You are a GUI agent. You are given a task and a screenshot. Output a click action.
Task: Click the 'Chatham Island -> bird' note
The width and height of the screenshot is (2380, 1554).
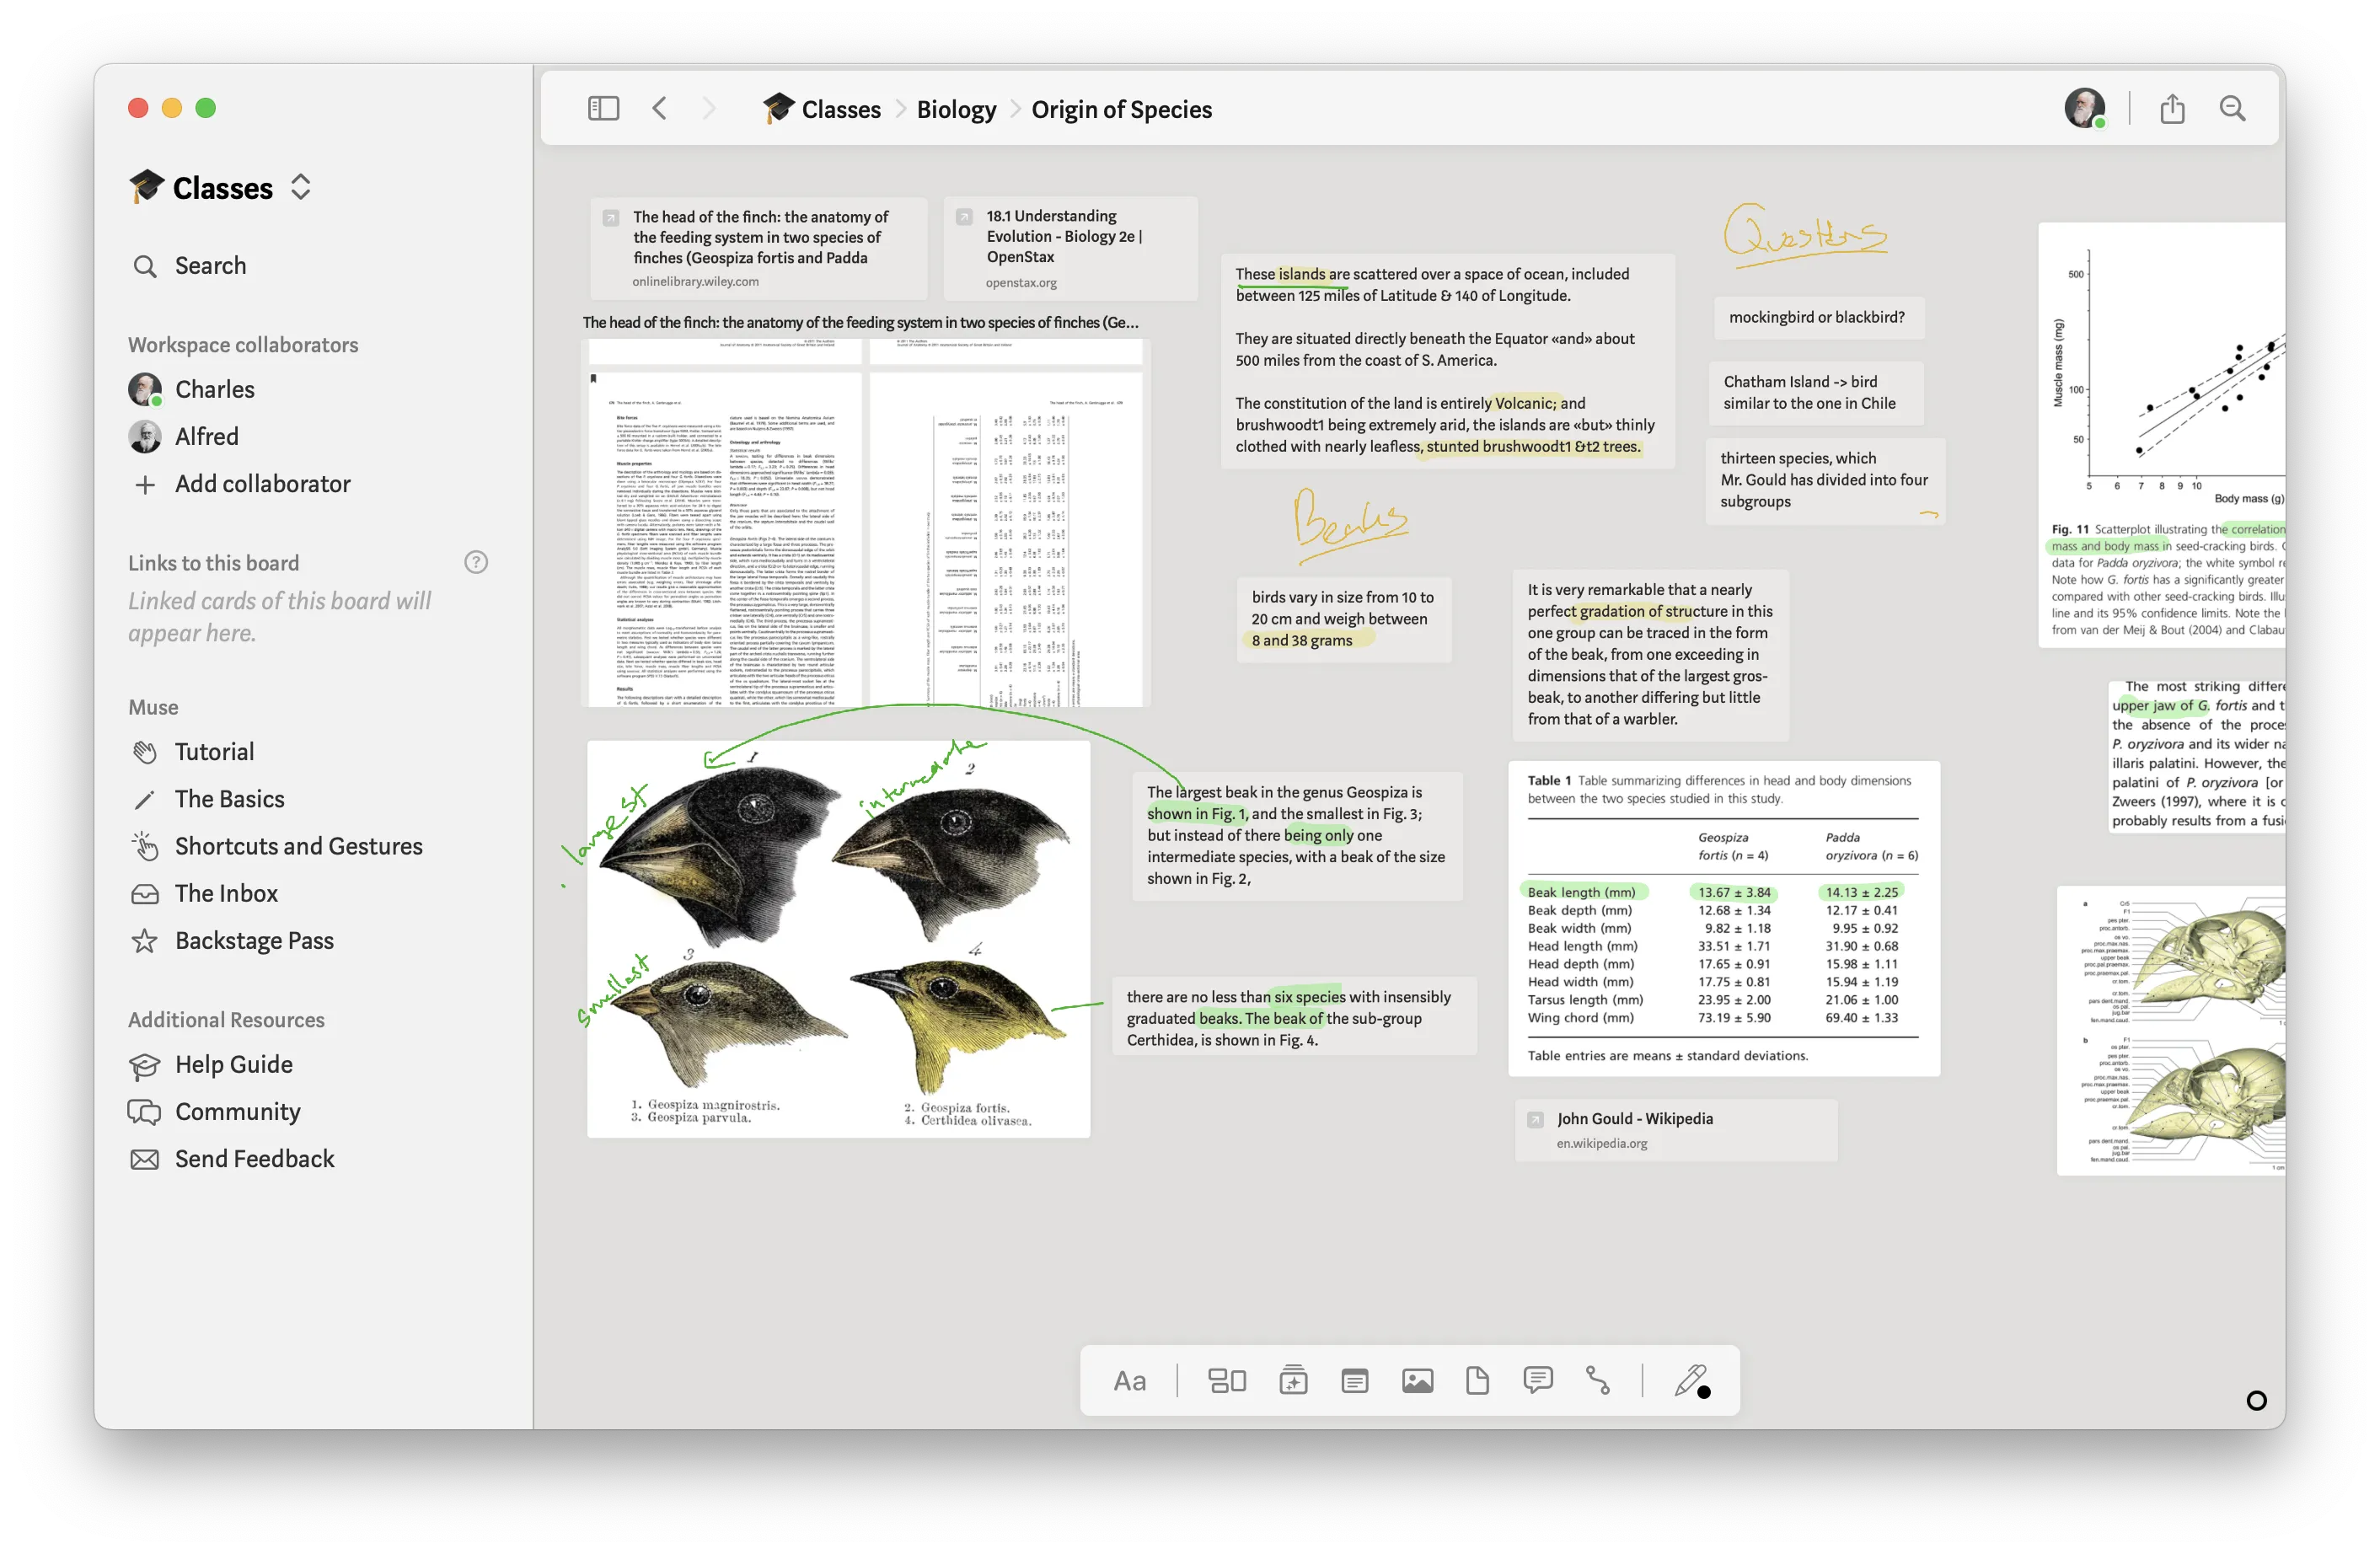click(1816, 392)
